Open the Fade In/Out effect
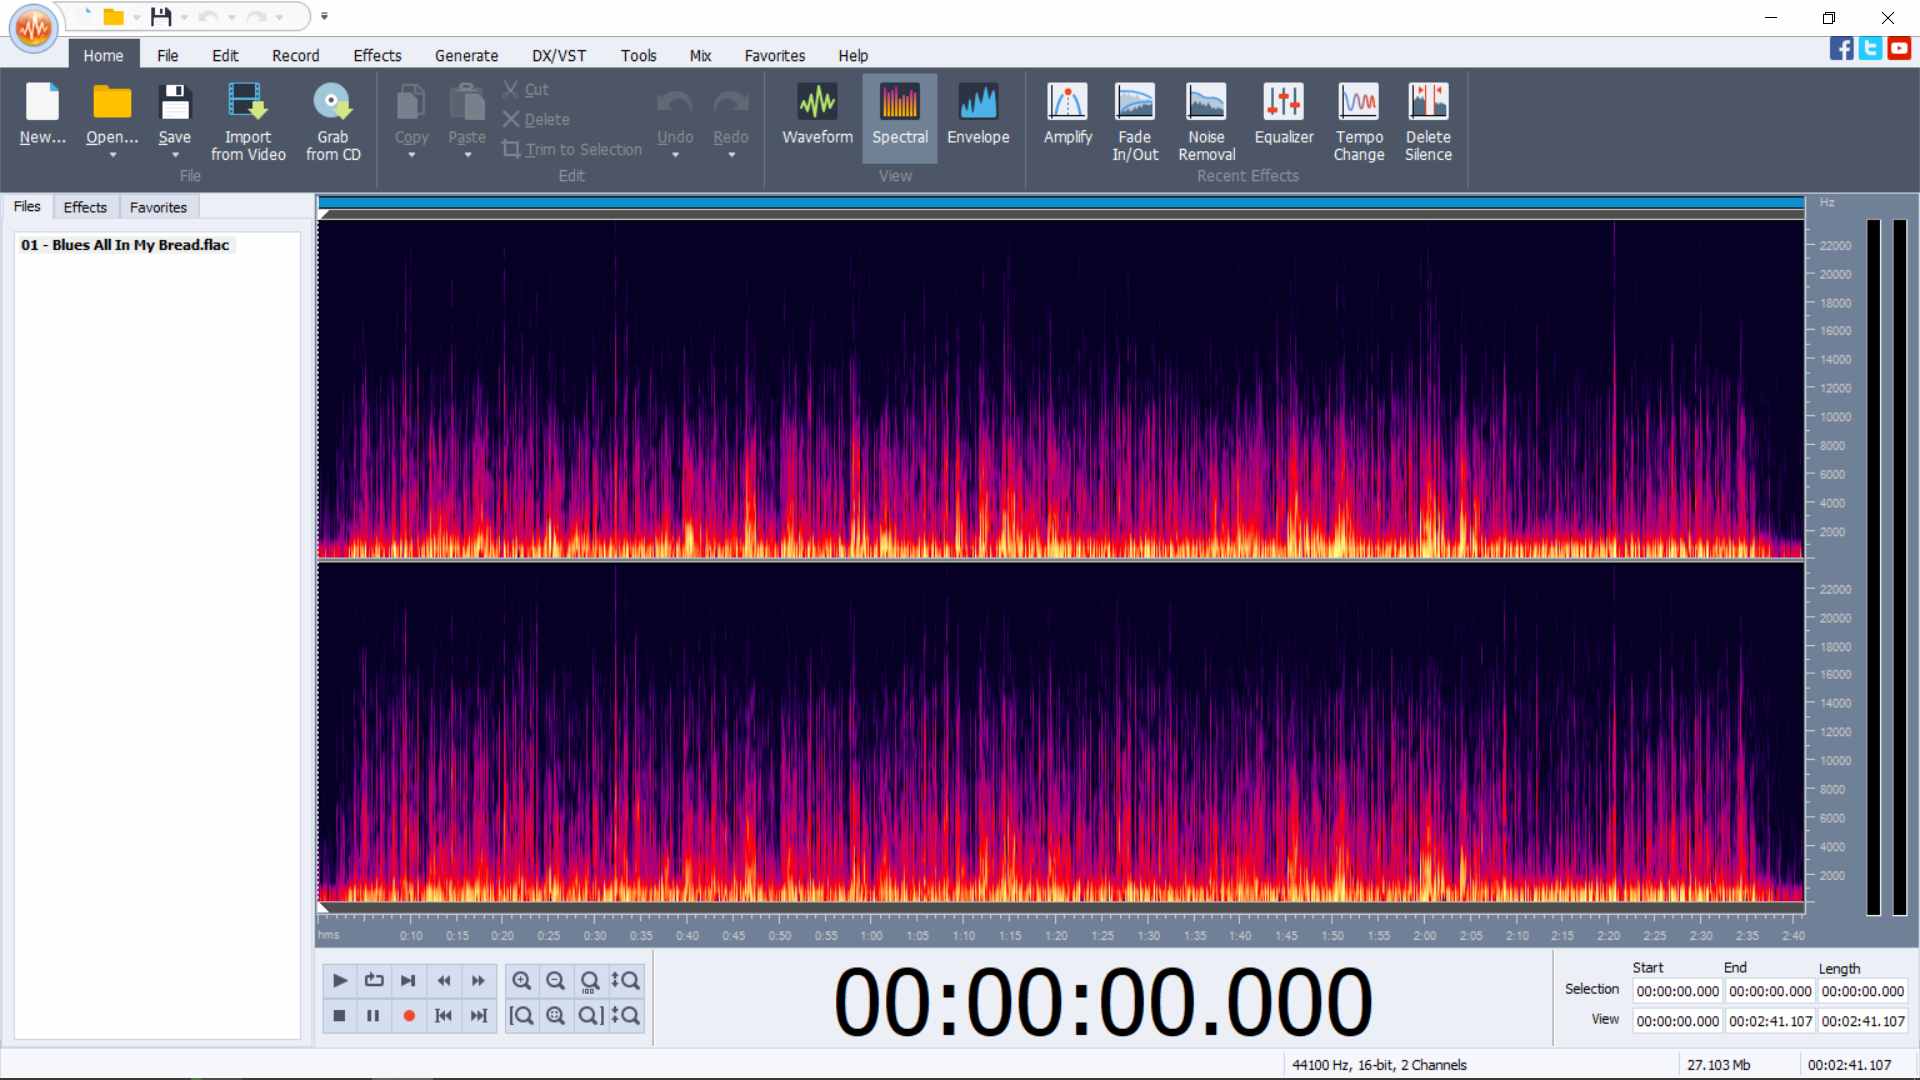Image resolution: width=1920 pixels, height=1080 pixels. pos(1135,122)
